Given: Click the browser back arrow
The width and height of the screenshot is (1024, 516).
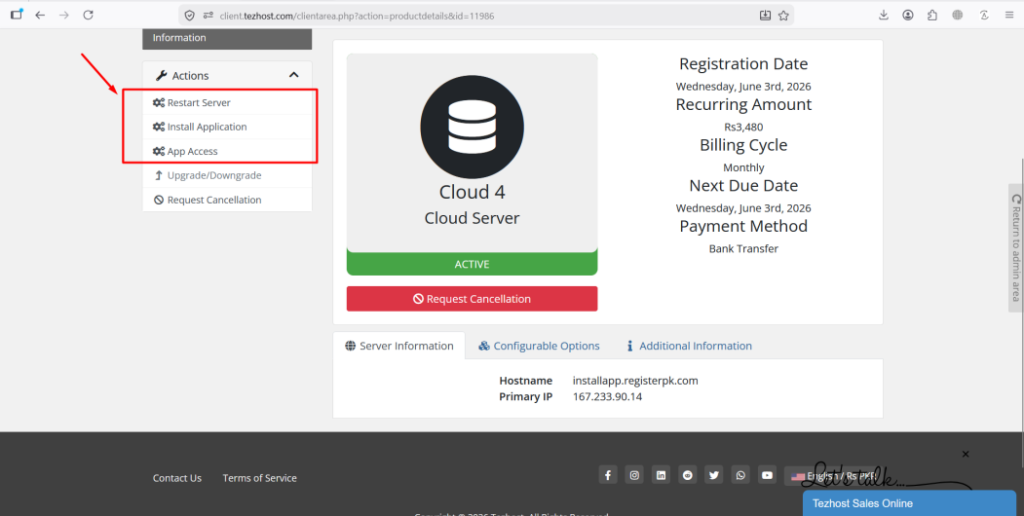Looking at the screenshot, I should tap(40, 15).
